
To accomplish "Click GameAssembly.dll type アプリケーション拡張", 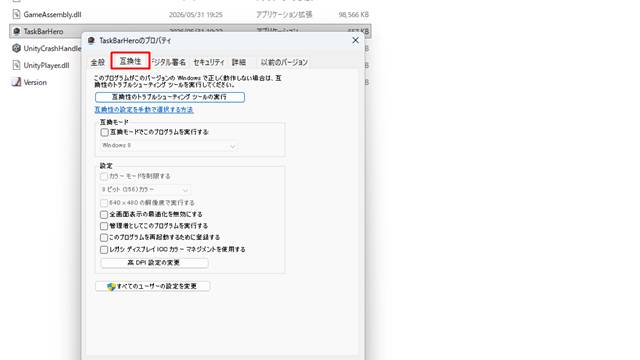I will tap(284, 15).
